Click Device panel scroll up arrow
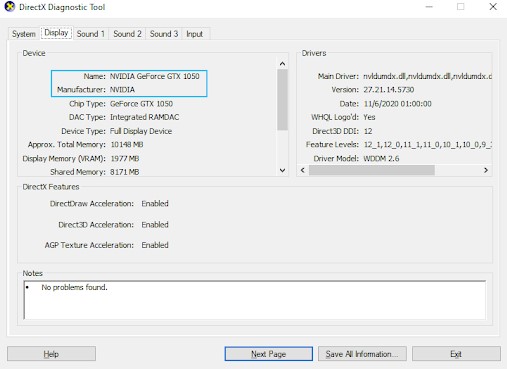 pos(282,64)
